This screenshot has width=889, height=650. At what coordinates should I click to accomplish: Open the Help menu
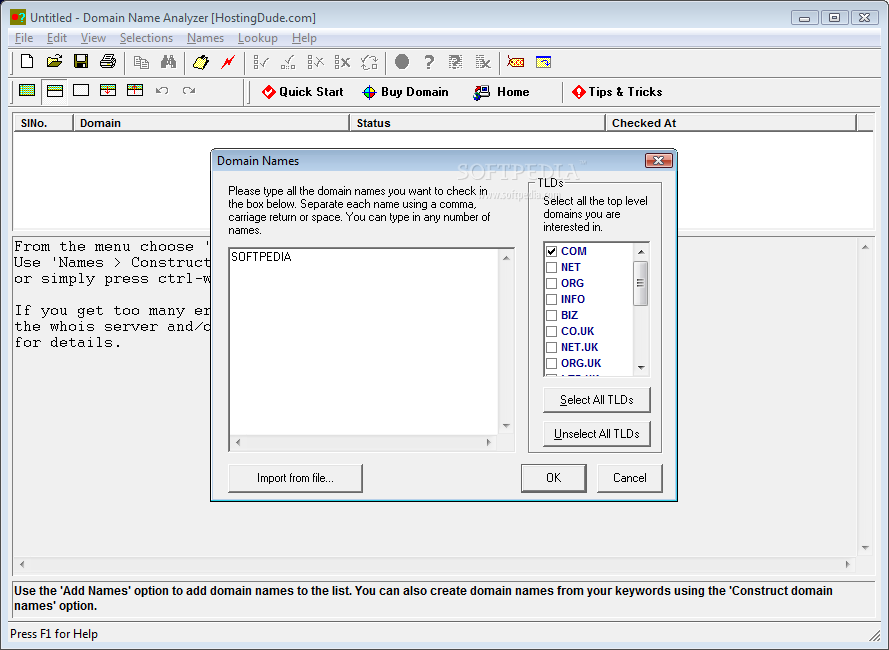(x=304, y=38)
